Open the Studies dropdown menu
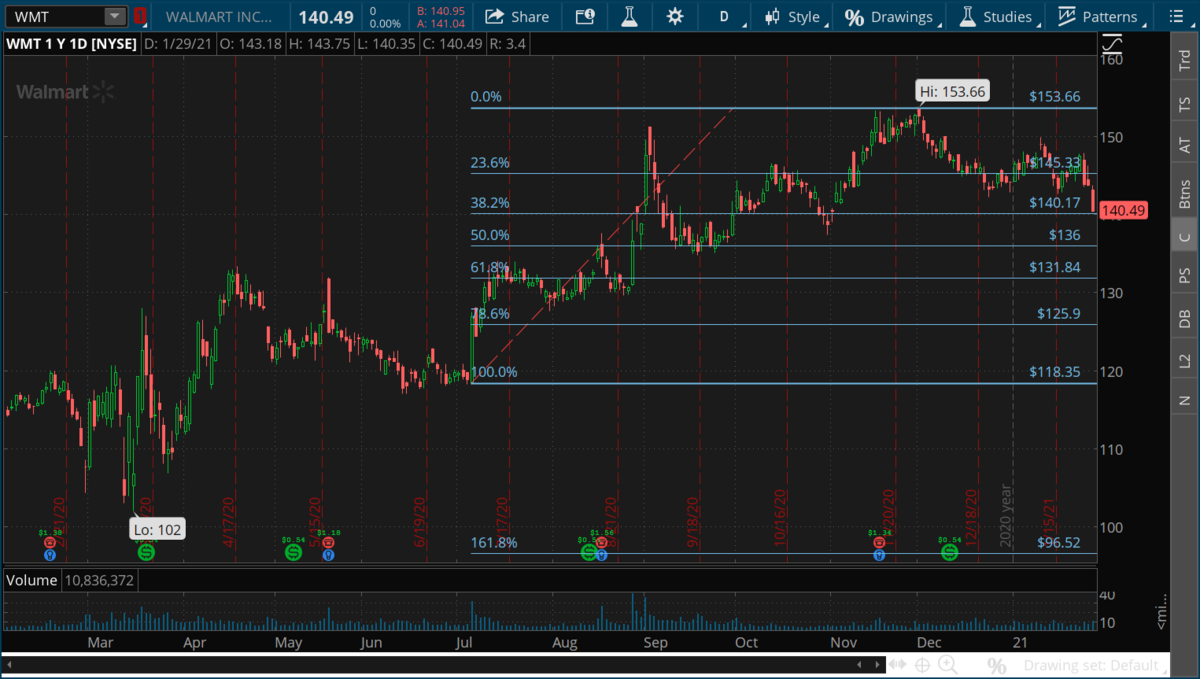Viewport: 1200px width, 679px height. (x=996, y=16)
